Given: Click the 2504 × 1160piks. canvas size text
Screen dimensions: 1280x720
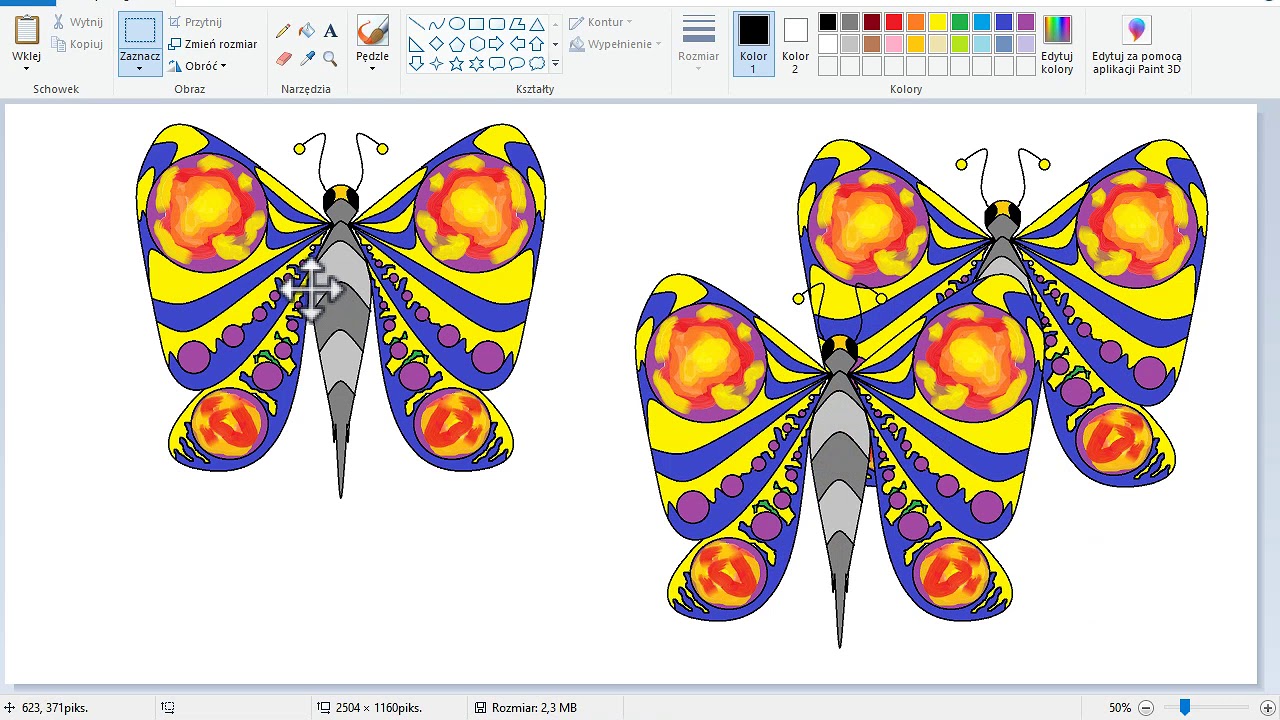Looking at the screenshot, I should tap(378, 708).
